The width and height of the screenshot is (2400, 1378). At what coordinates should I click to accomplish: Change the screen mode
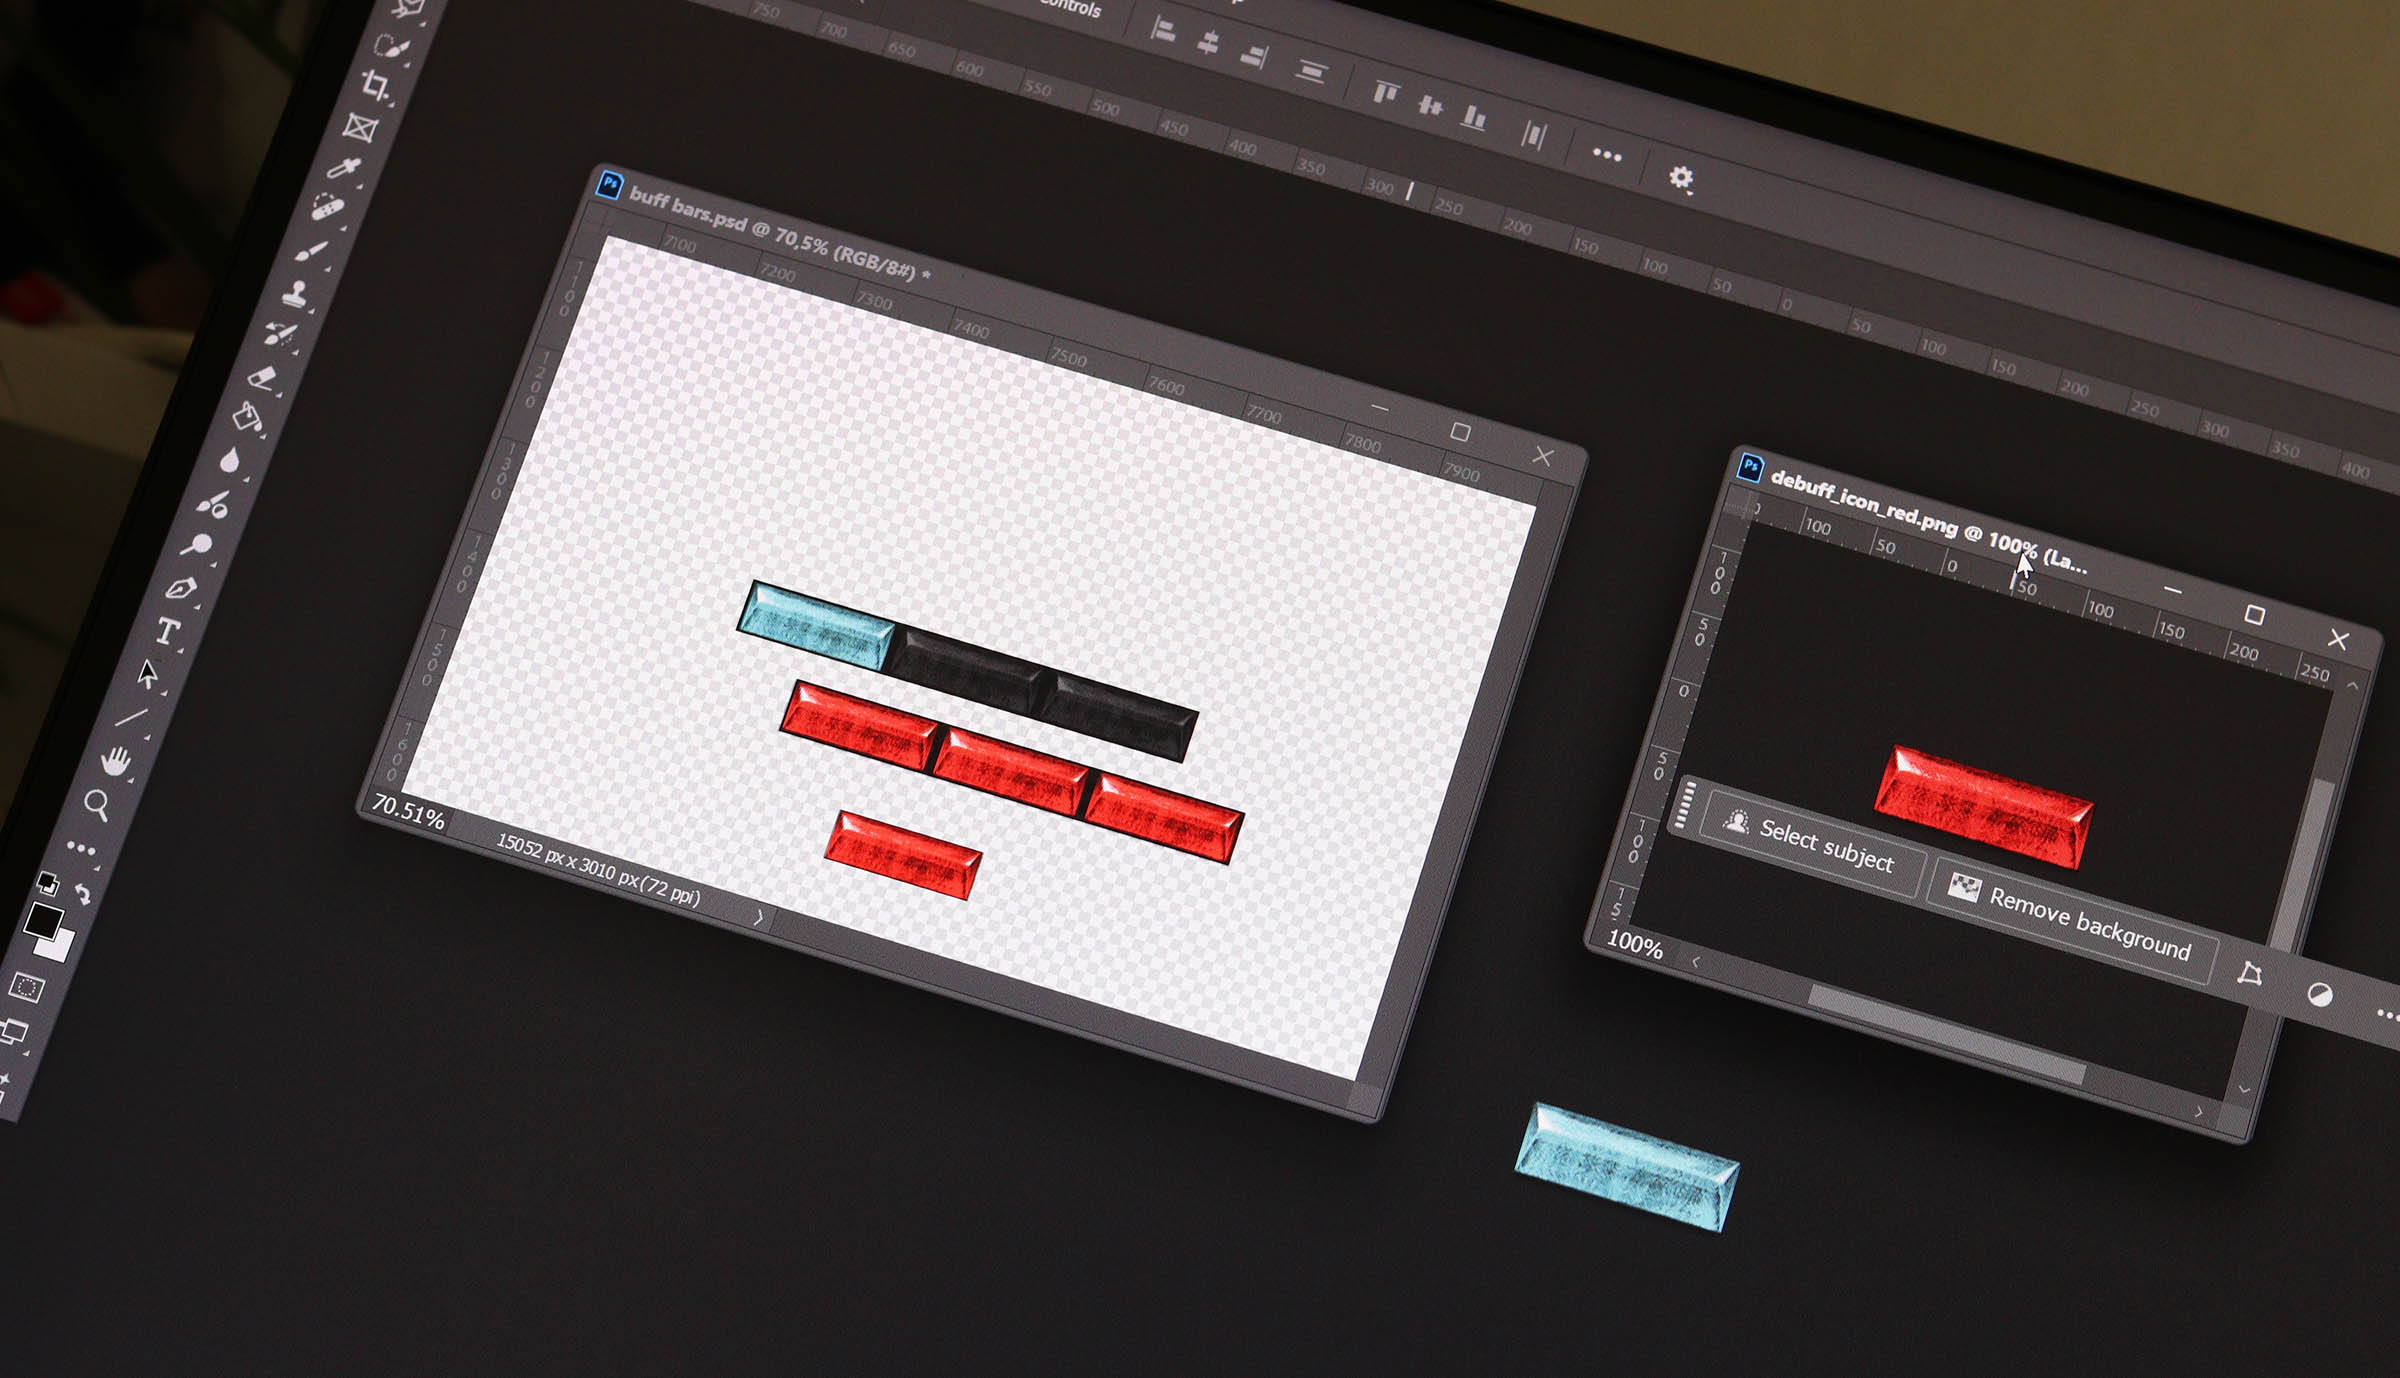12,1032
